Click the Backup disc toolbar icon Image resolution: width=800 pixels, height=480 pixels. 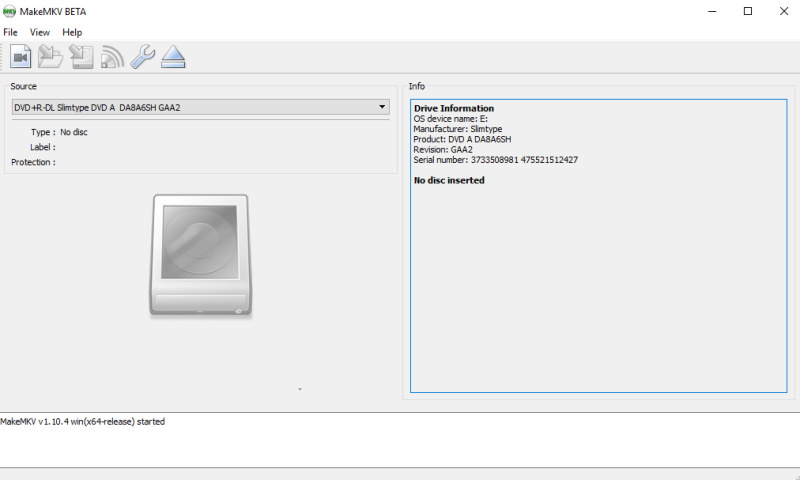(82, 57)
